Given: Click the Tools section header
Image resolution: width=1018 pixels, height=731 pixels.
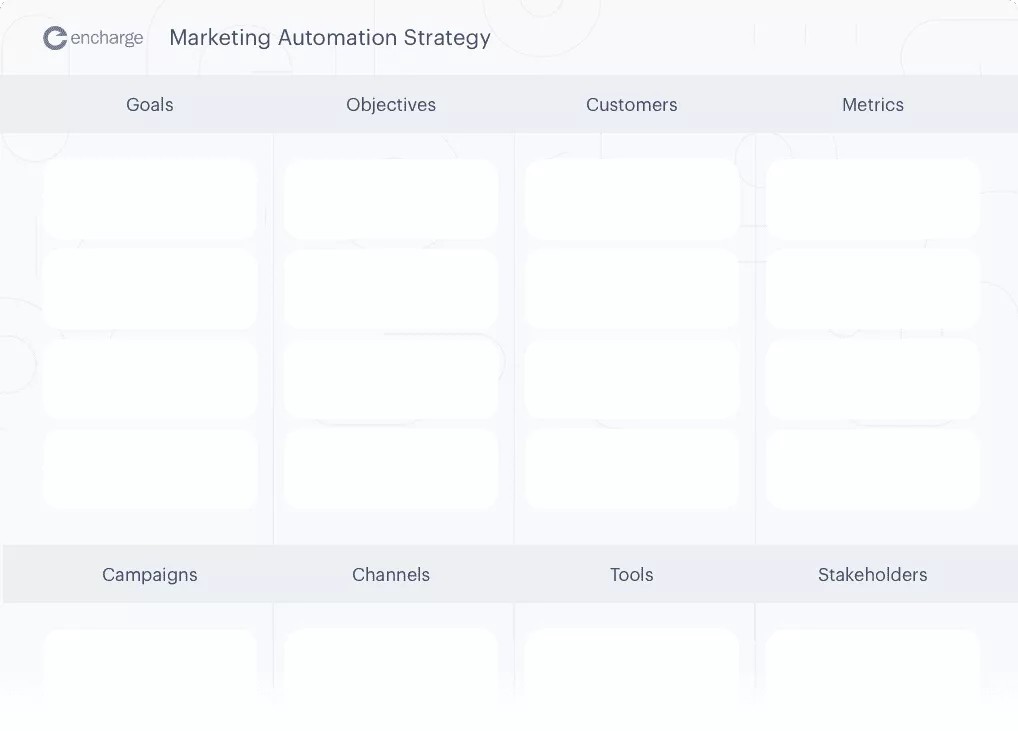Looking at the screenshot, I should tap(632, 575).
